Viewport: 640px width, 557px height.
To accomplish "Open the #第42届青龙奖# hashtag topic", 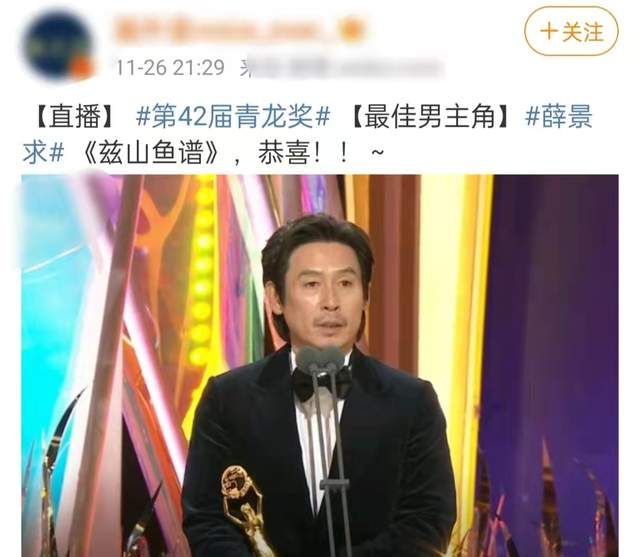I will pyautogui.click(x=233, y=116).
